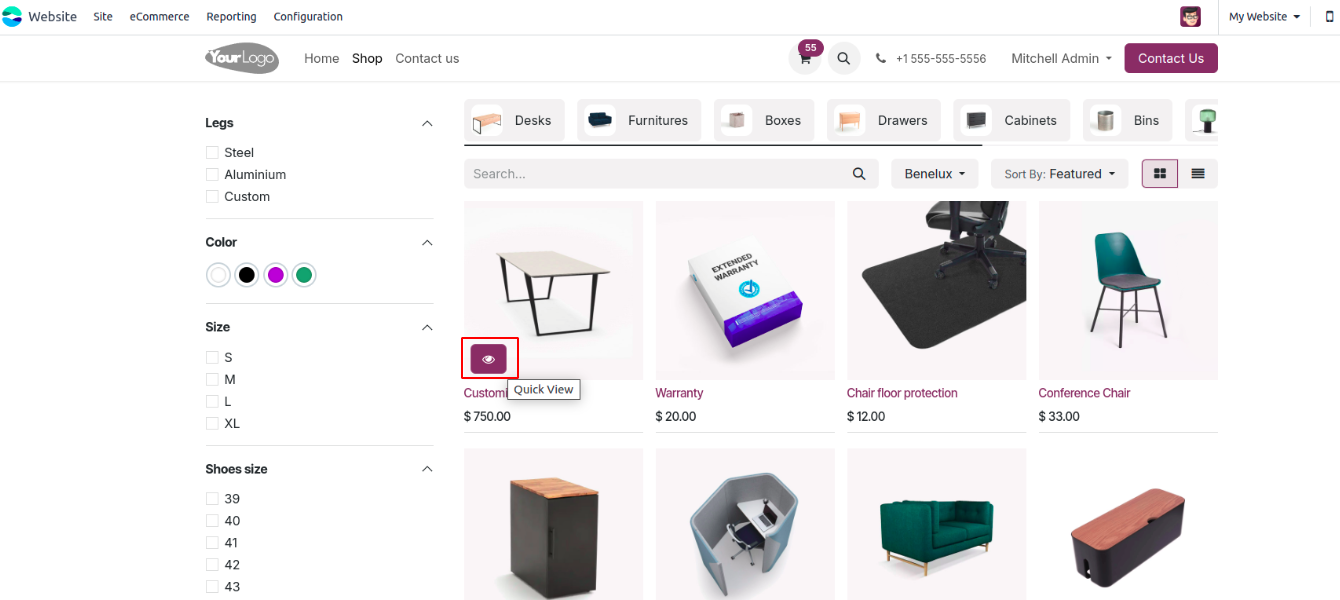Collapse the Color filter section
Screen dimensions: 1340x600
pyautogui.click(x=427, y=243)
